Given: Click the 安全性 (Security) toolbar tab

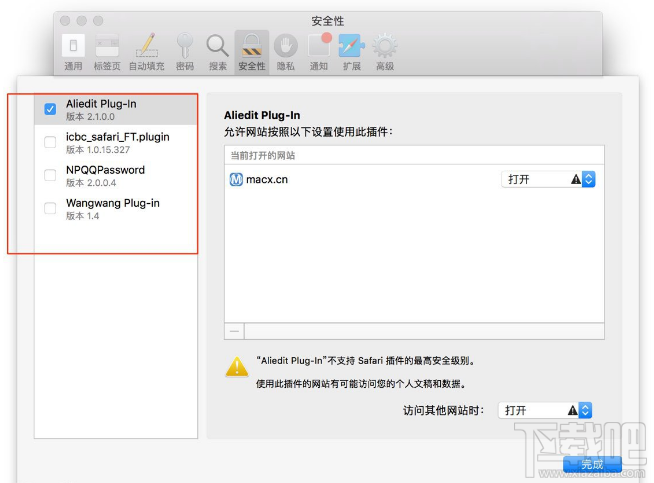Looking at the screenshot, I should pyautogui.click(x=251, y=50).
